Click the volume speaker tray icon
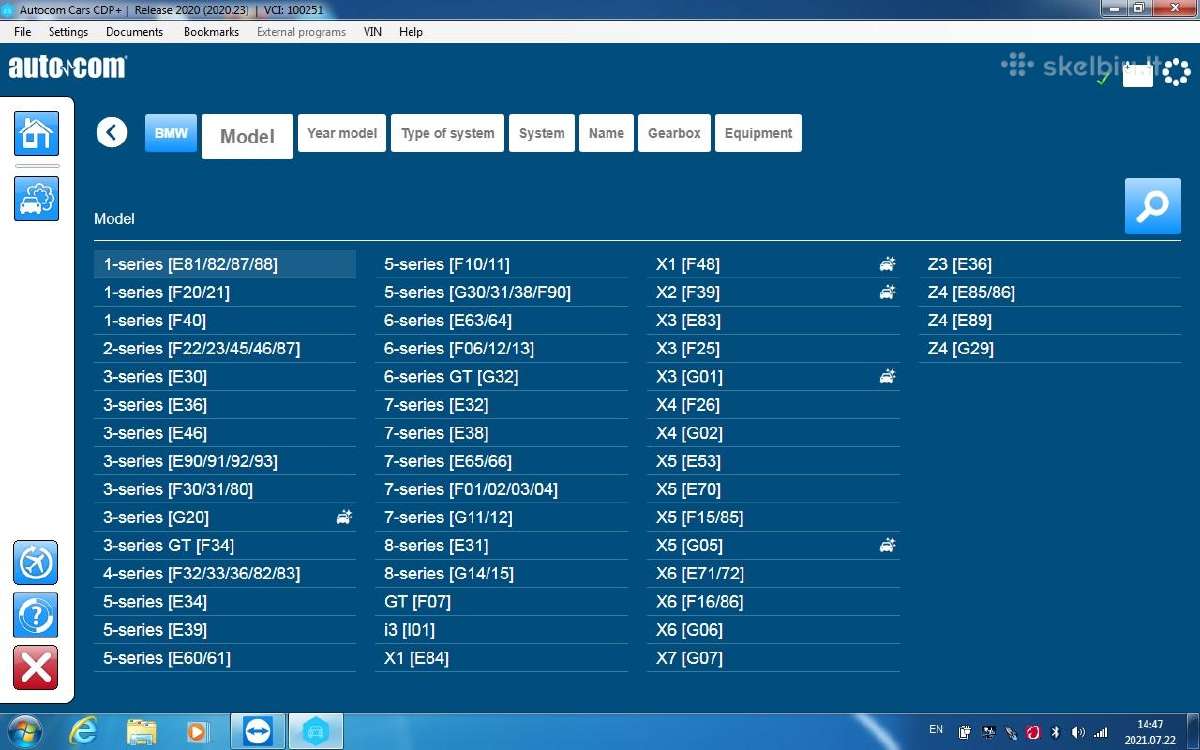 pos(1078,732)
